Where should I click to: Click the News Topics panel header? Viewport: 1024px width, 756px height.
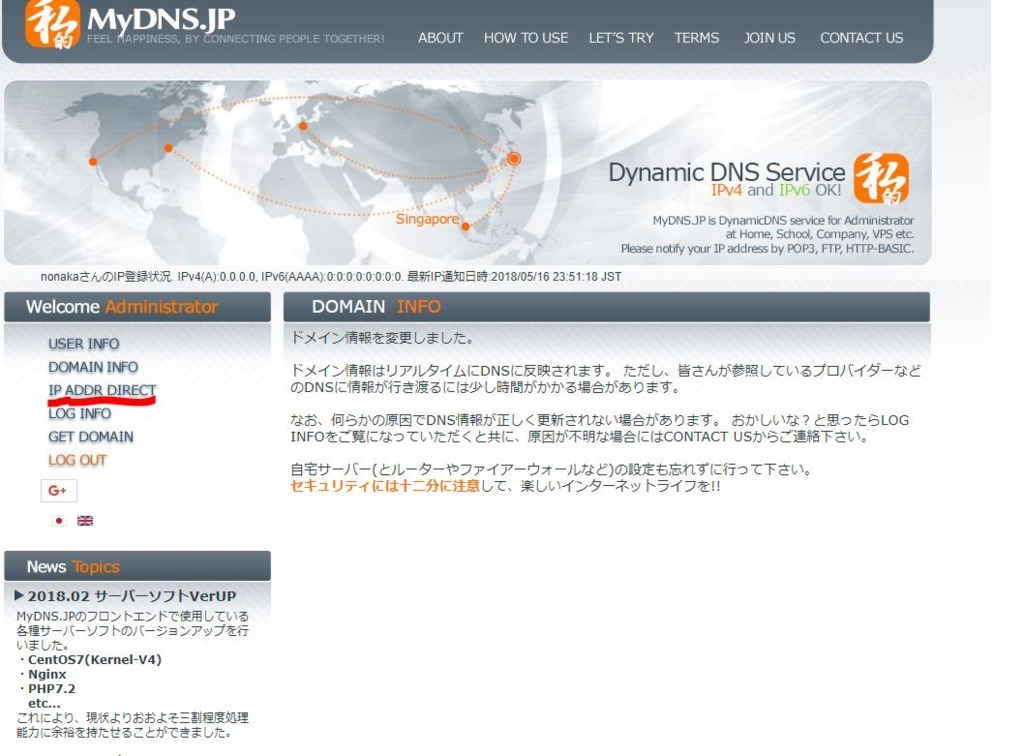(137, 566)
